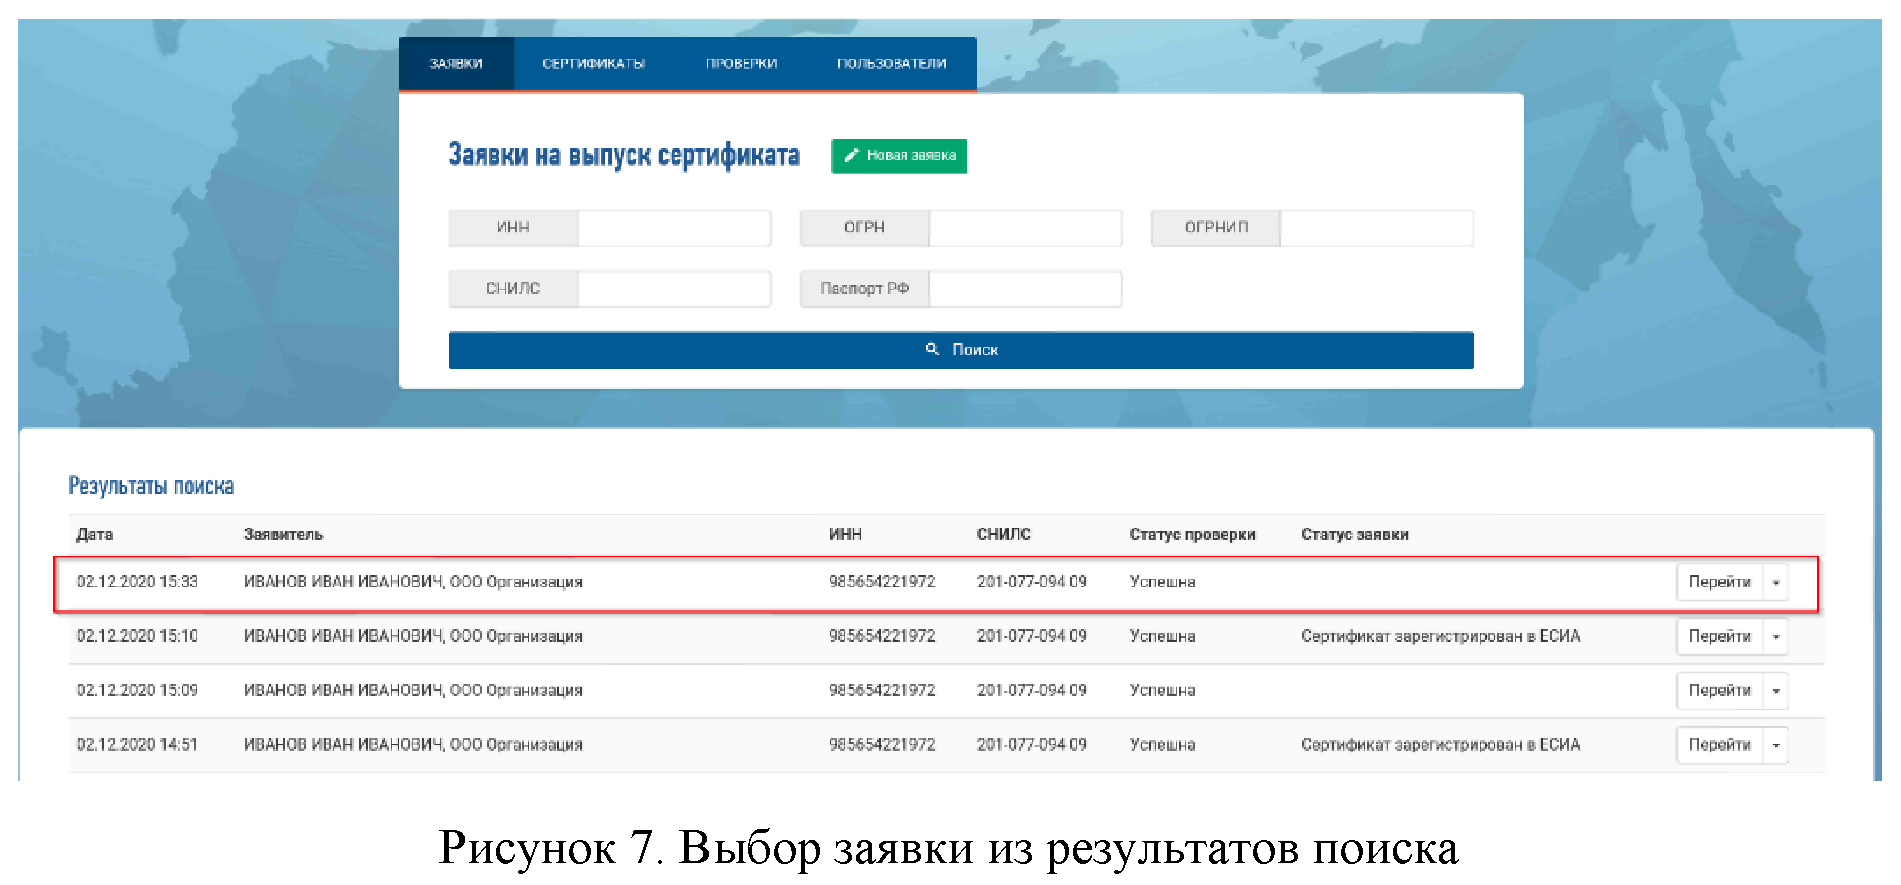Select the СНИЛС input field

[x=673, y=289]
